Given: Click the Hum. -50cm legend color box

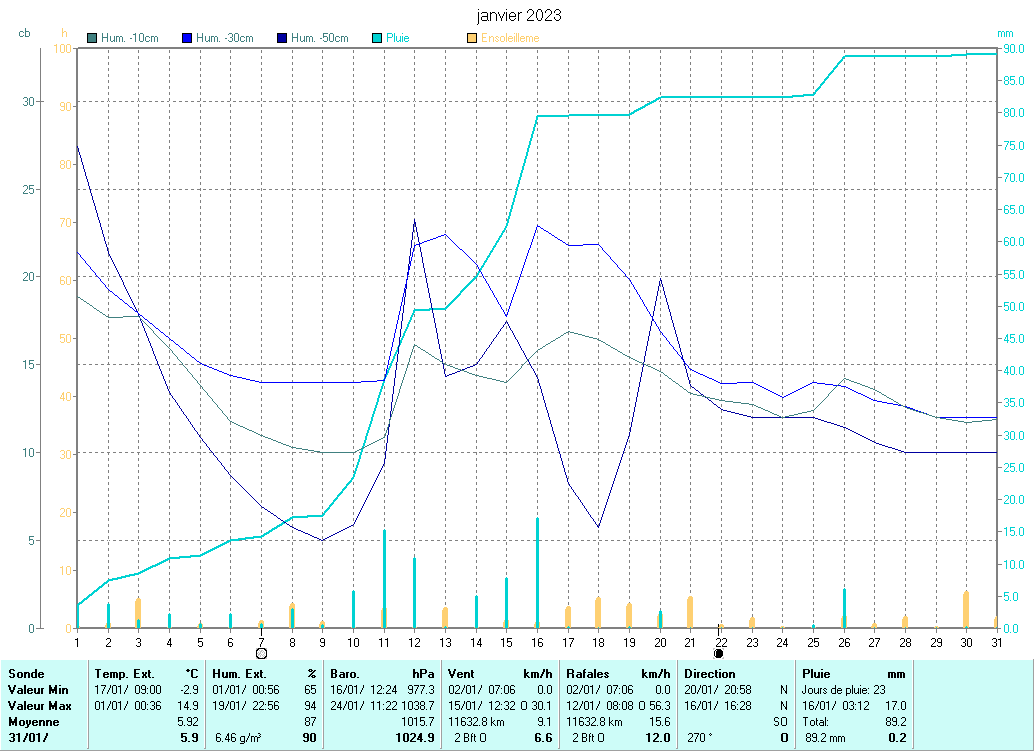Looking at the screenshot, I should [x=282, y=39].
